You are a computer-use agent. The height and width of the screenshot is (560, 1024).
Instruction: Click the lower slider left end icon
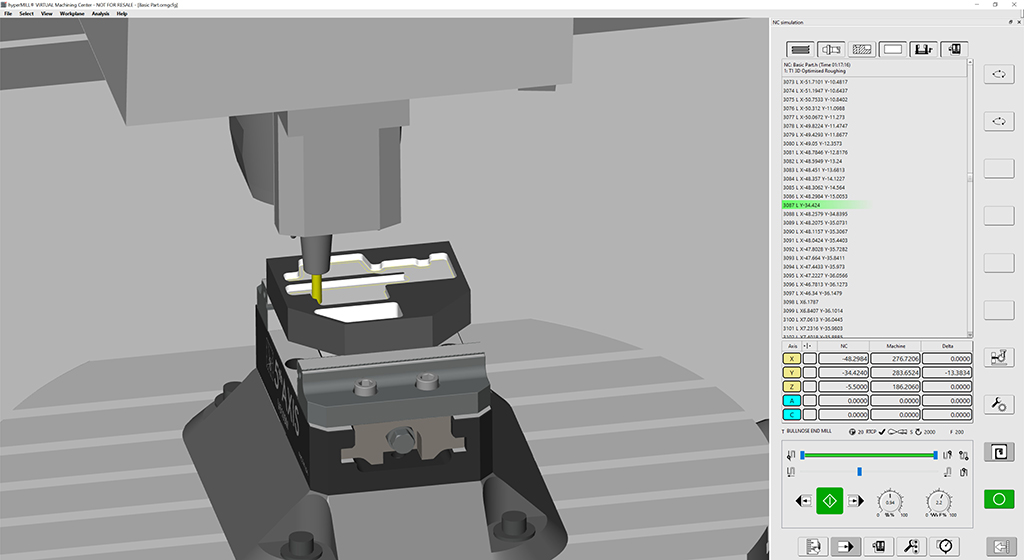tap(791, 471)
